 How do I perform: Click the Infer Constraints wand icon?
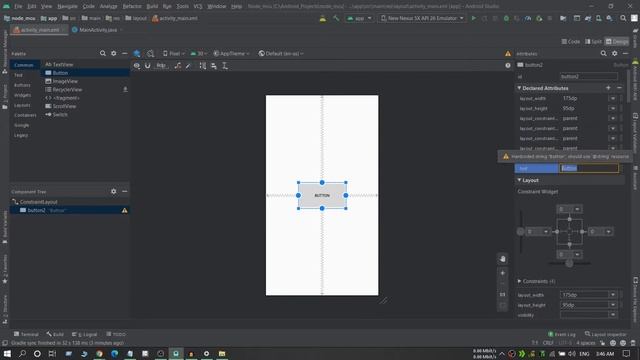pyautogui.click(x=188, y=66)
